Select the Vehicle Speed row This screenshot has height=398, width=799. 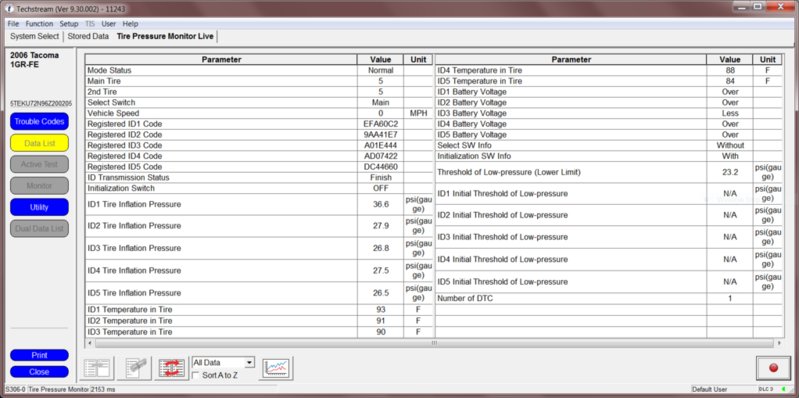259,113
